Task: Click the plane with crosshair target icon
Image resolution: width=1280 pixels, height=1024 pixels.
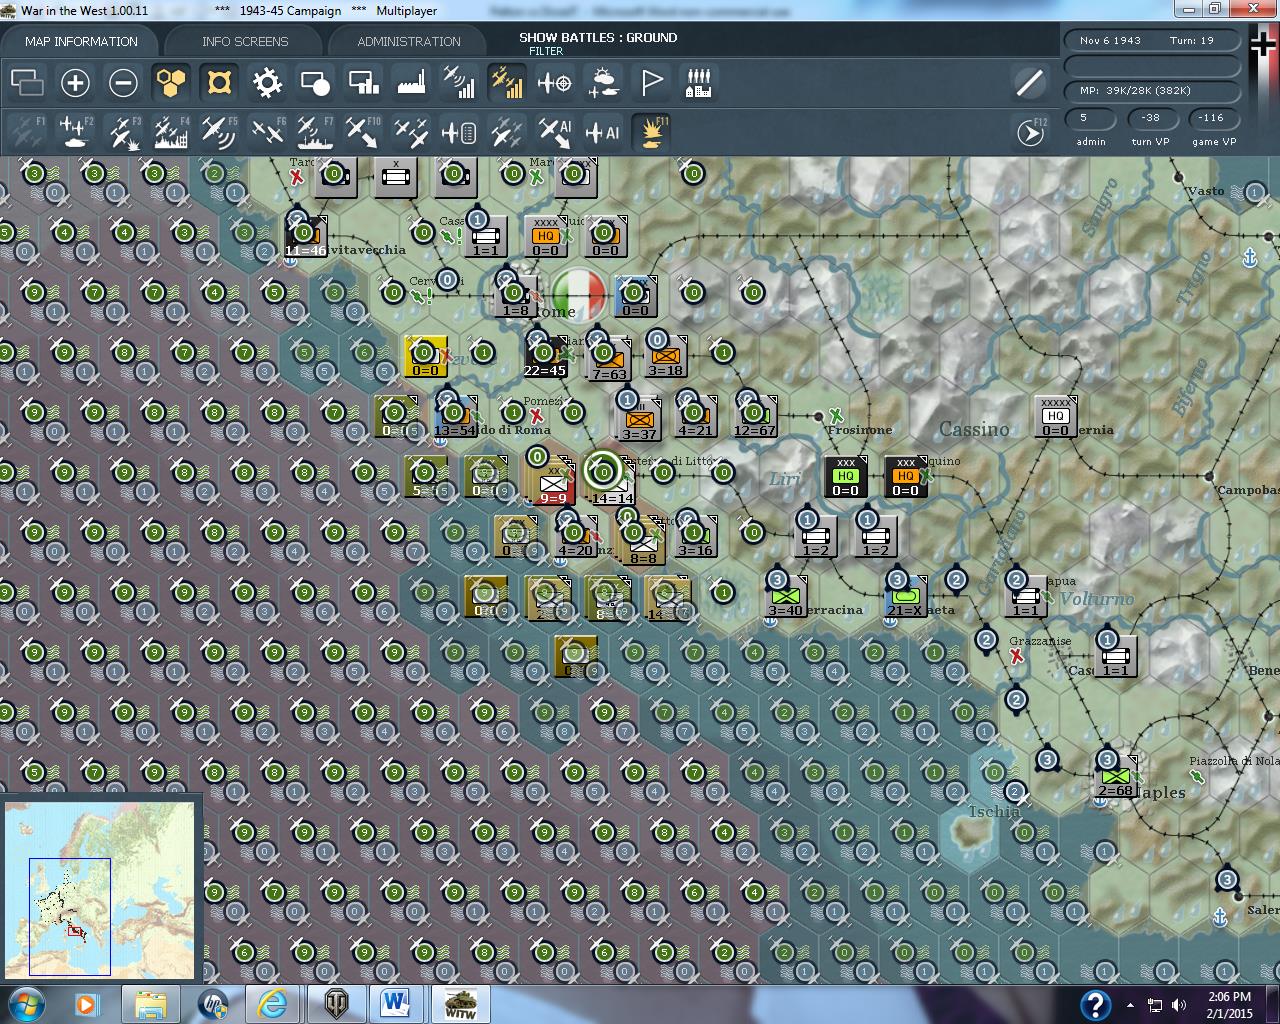Action: (555, 83)
